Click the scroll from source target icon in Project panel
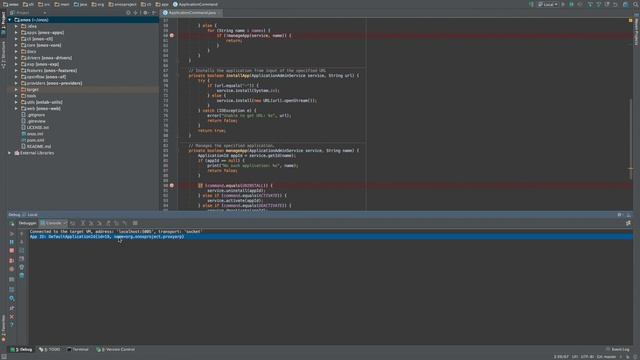This screenshot has width=640, height=360. 128,13
